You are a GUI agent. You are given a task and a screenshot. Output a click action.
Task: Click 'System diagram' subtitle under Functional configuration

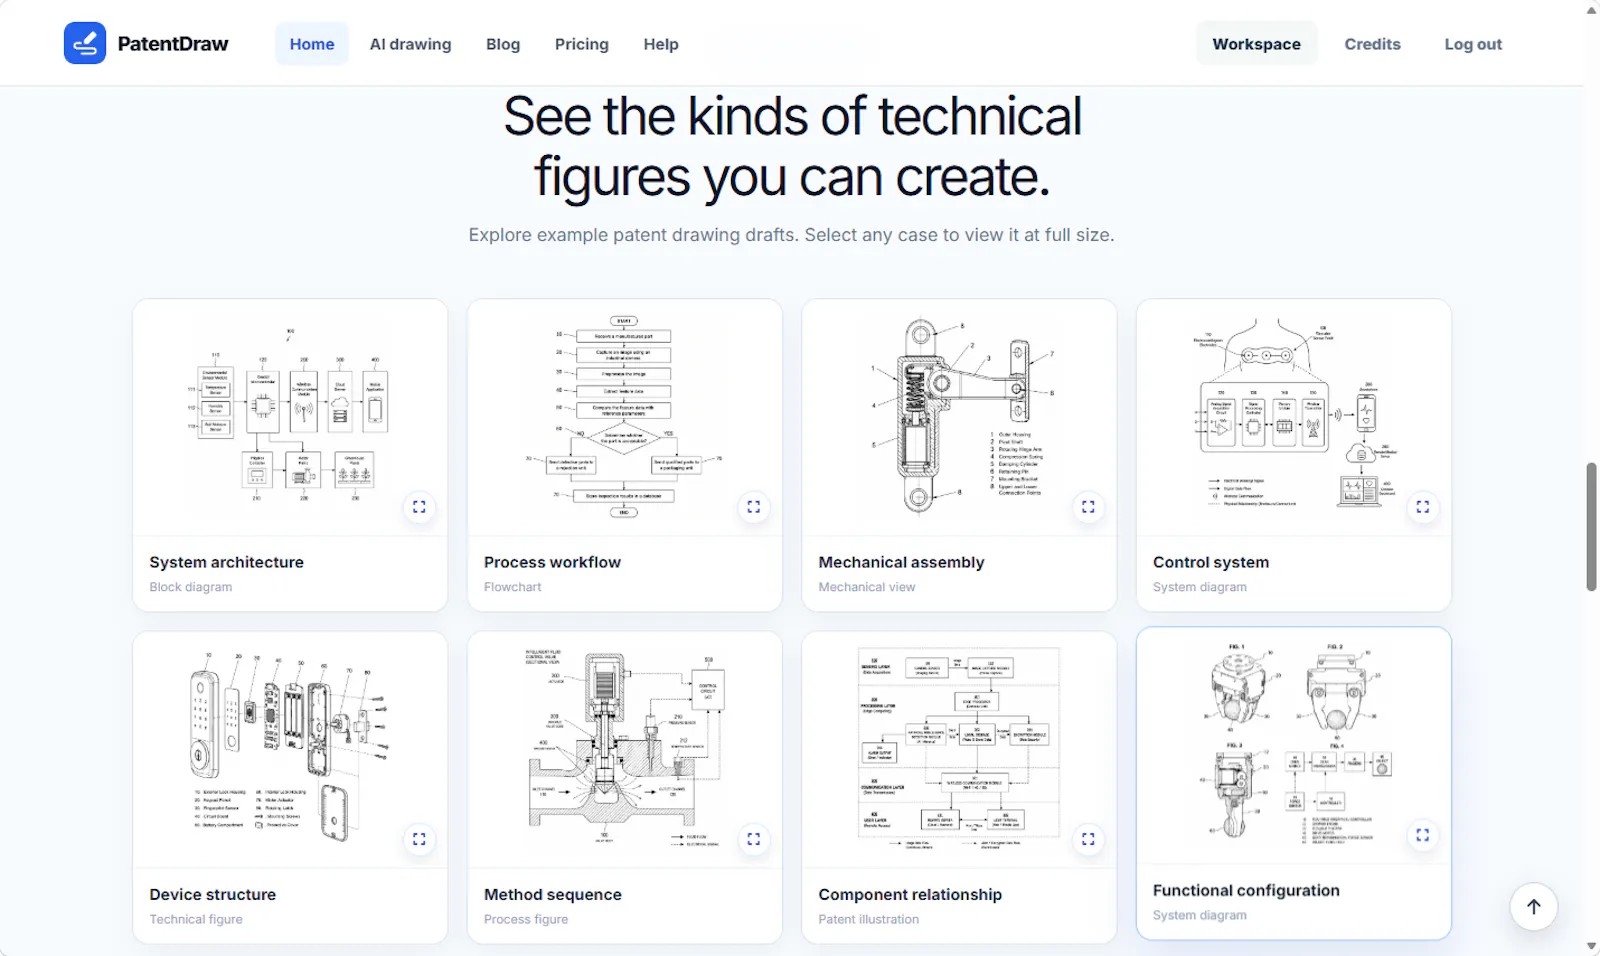coord(1200,915)
